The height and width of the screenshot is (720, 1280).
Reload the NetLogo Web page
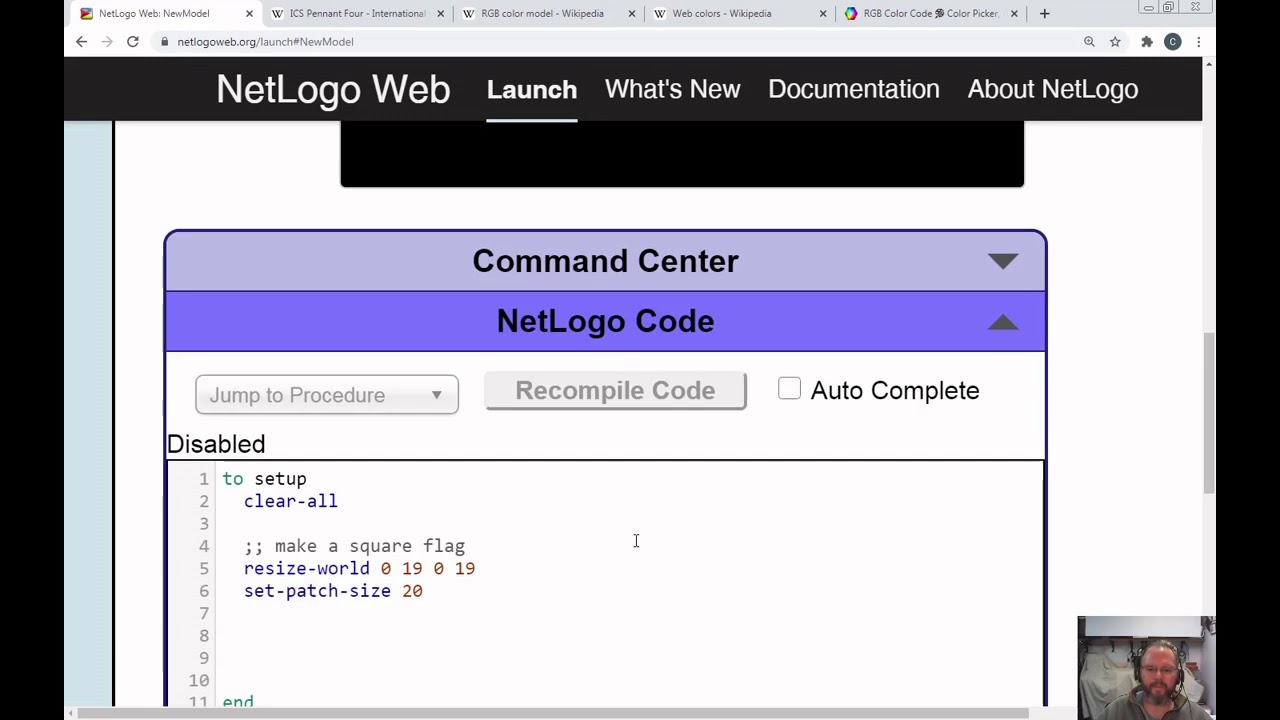pyautogui.click(x=132, y=41)
